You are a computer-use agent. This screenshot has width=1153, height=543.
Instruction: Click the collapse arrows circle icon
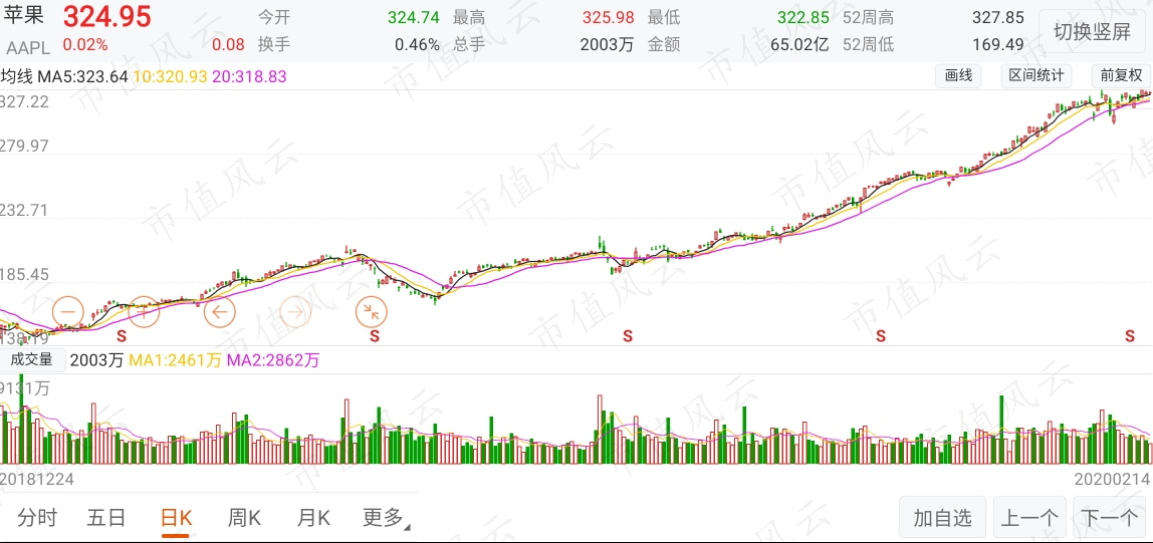click(372, 312)
